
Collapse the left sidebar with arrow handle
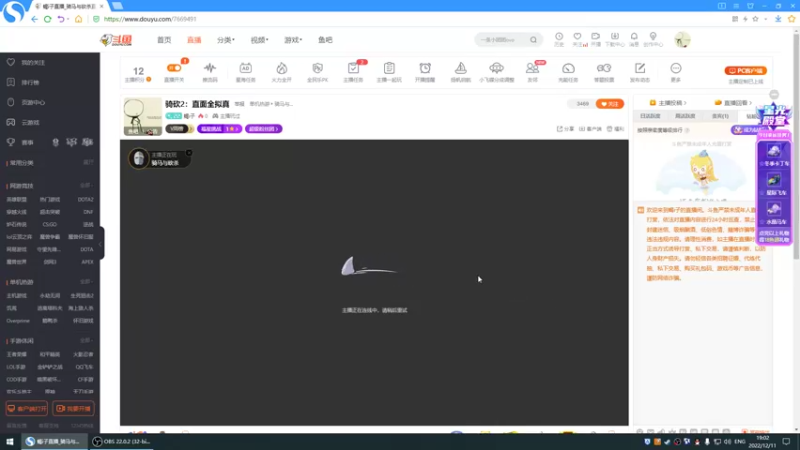(101, 244)
